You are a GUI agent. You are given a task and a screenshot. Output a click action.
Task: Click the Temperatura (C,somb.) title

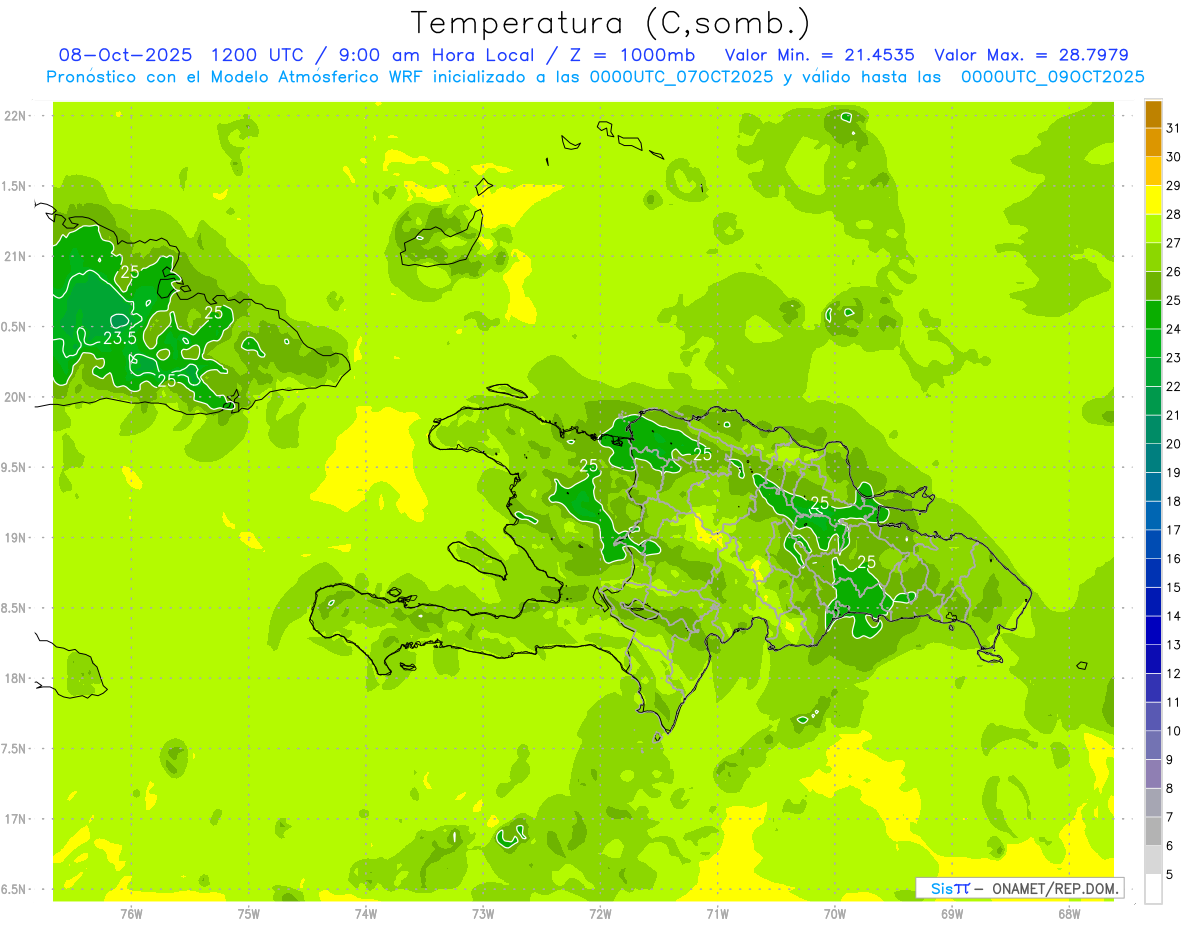[610, 22]
